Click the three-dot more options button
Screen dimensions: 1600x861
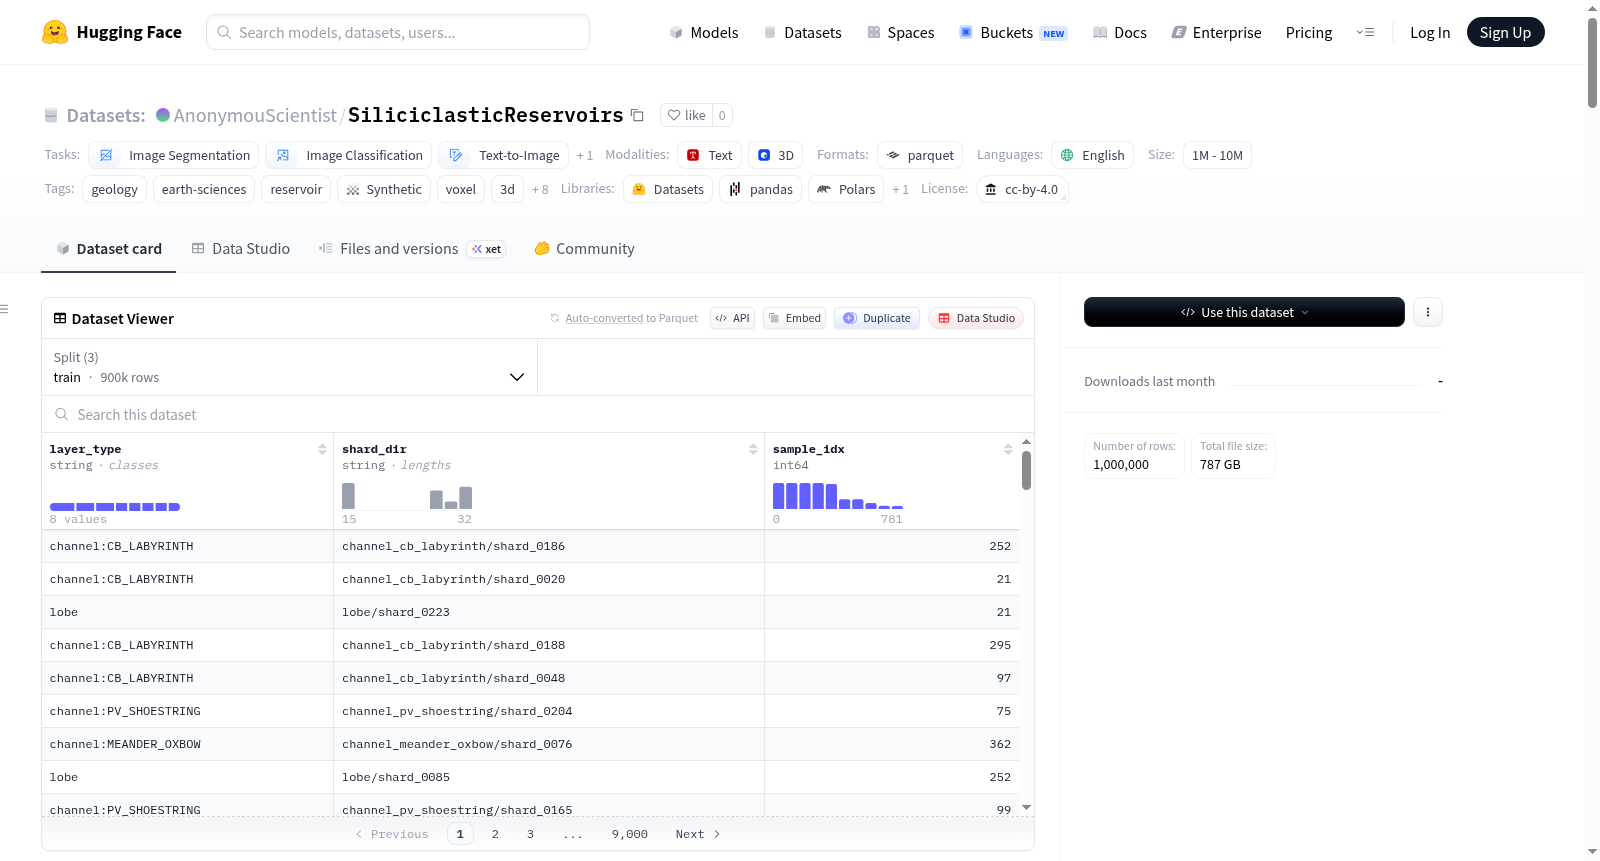[1427, 312]
